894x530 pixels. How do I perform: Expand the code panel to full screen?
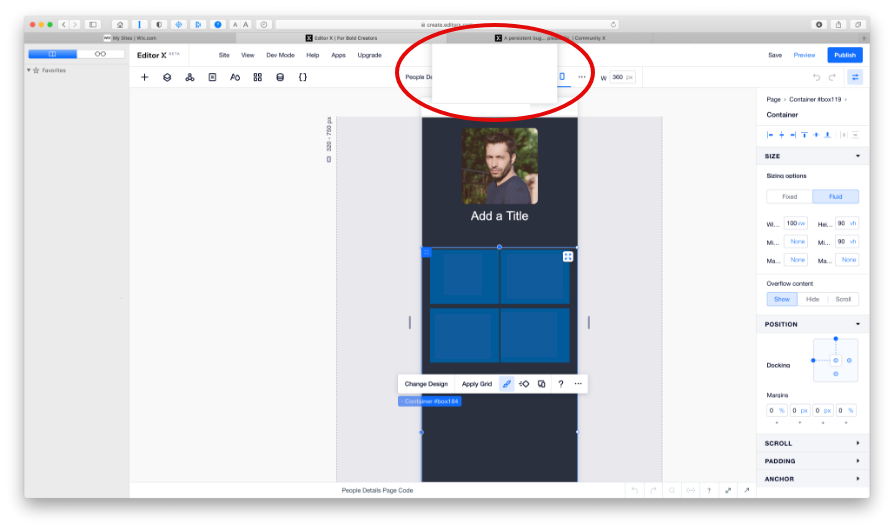[x=728, y=490]
